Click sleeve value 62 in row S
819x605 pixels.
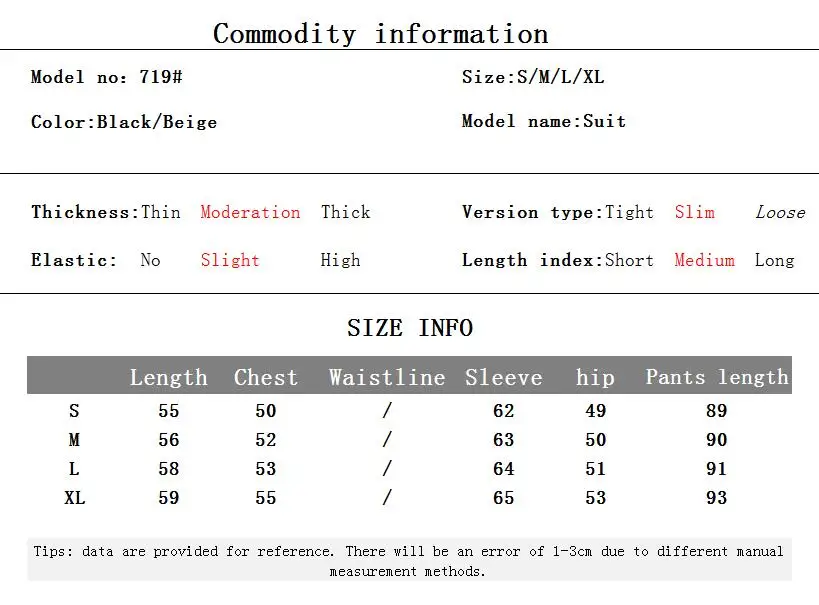504,411
